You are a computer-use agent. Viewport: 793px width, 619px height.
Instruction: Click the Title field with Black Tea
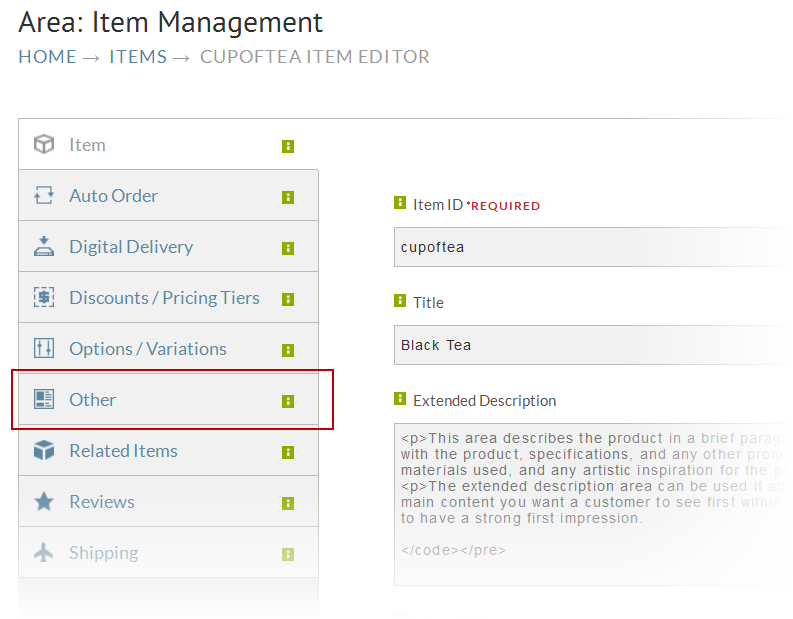tap(593, 345)
